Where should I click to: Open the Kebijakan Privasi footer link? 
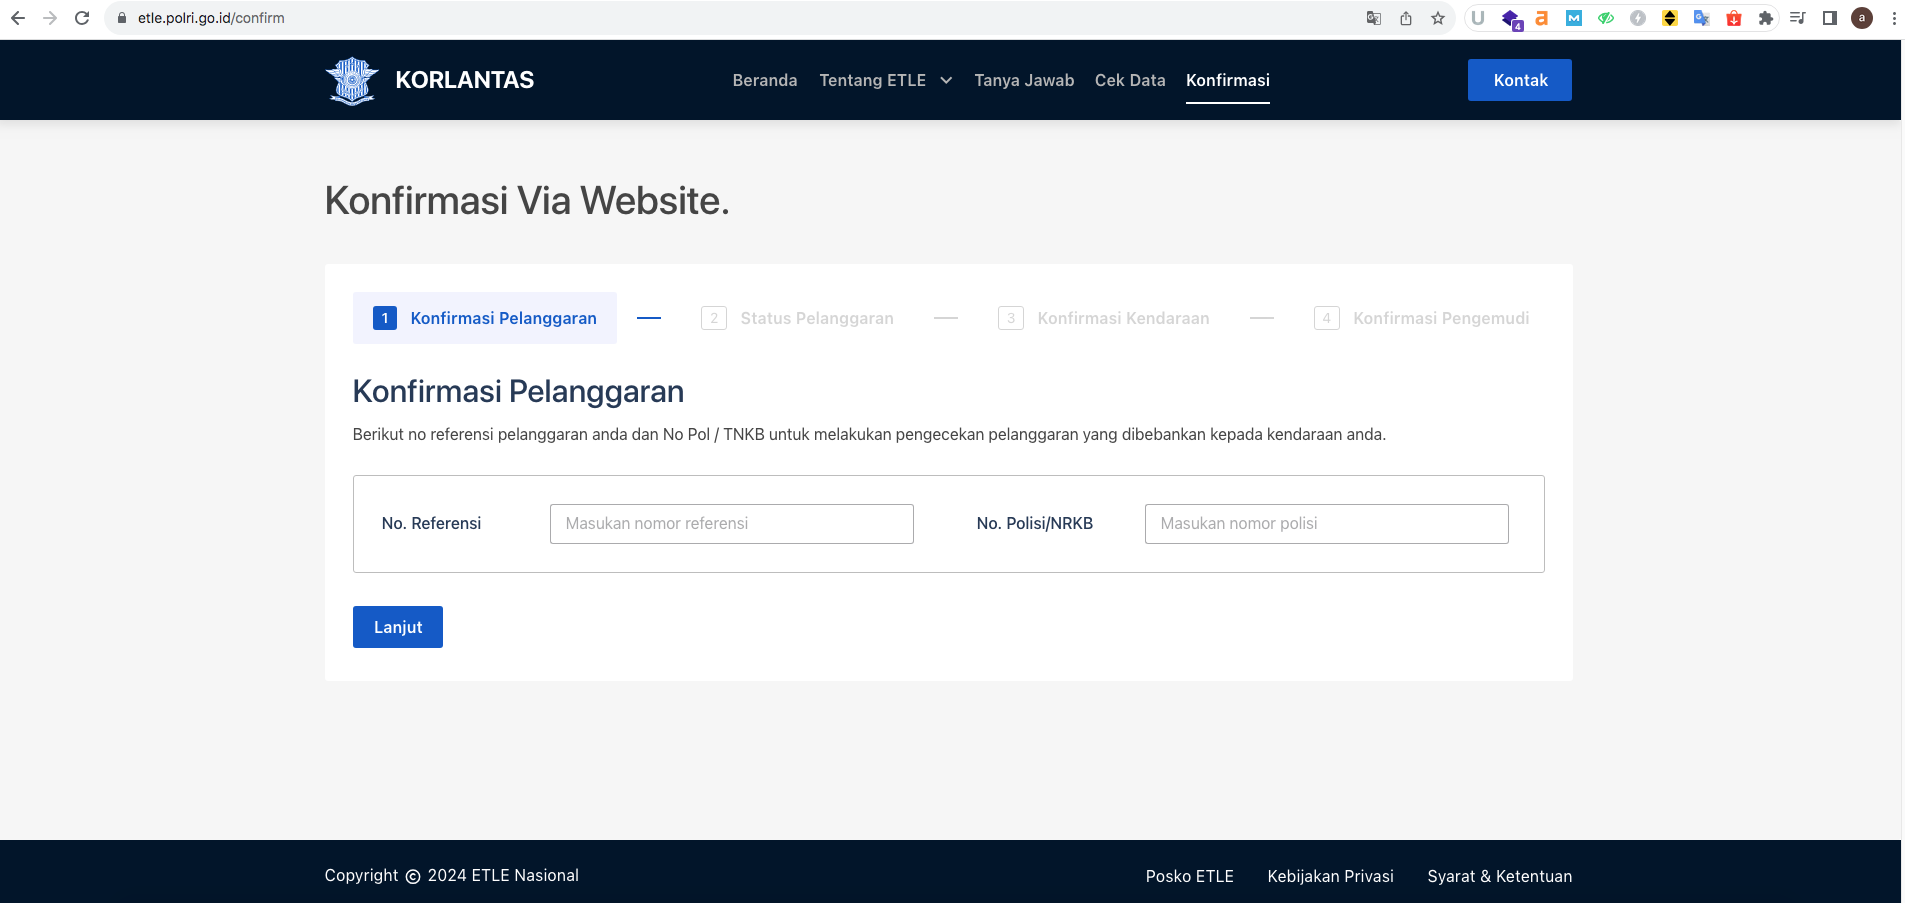[1331, 876]
